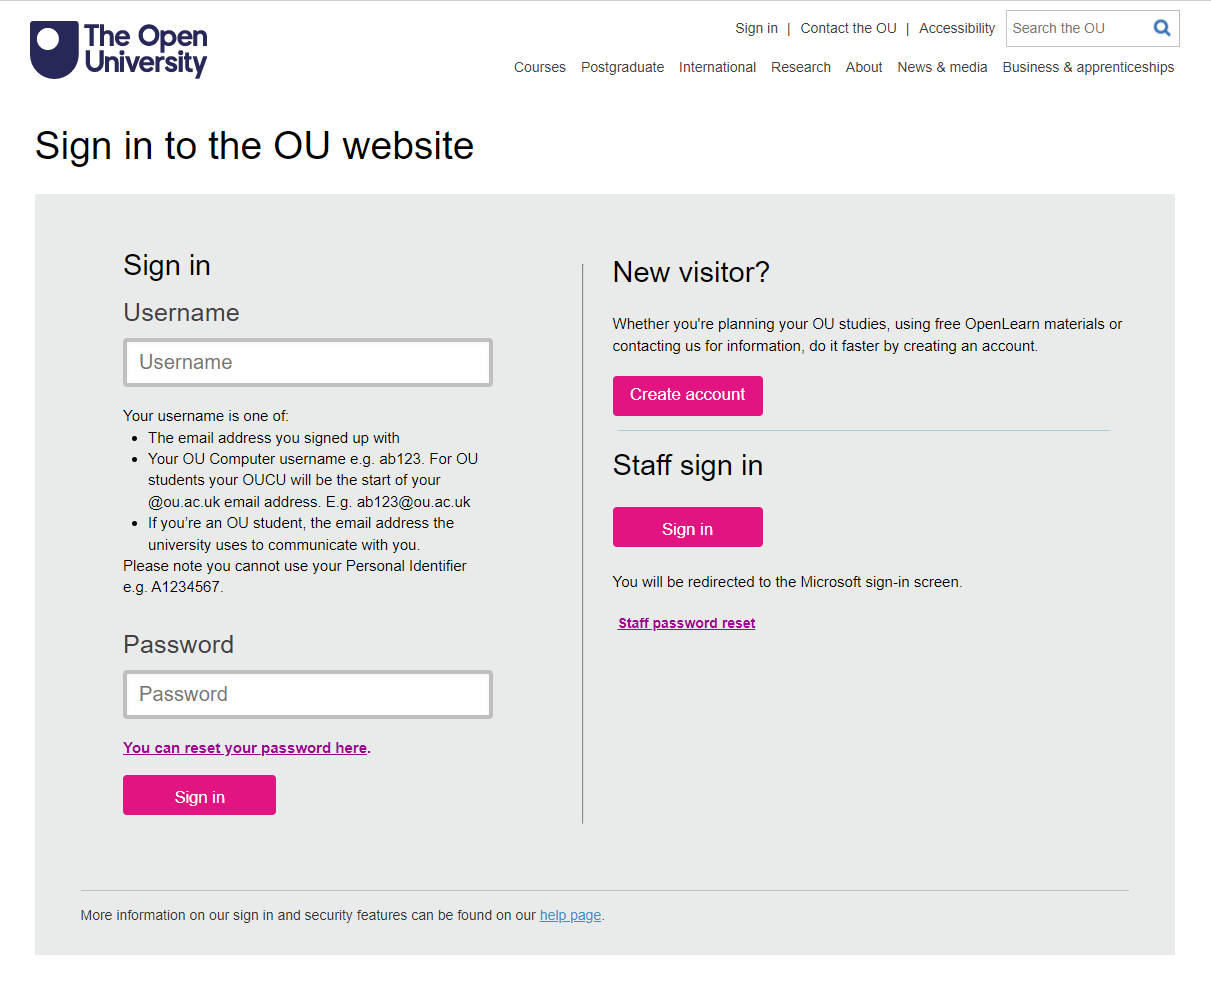Open the International section

click(717, 67)
